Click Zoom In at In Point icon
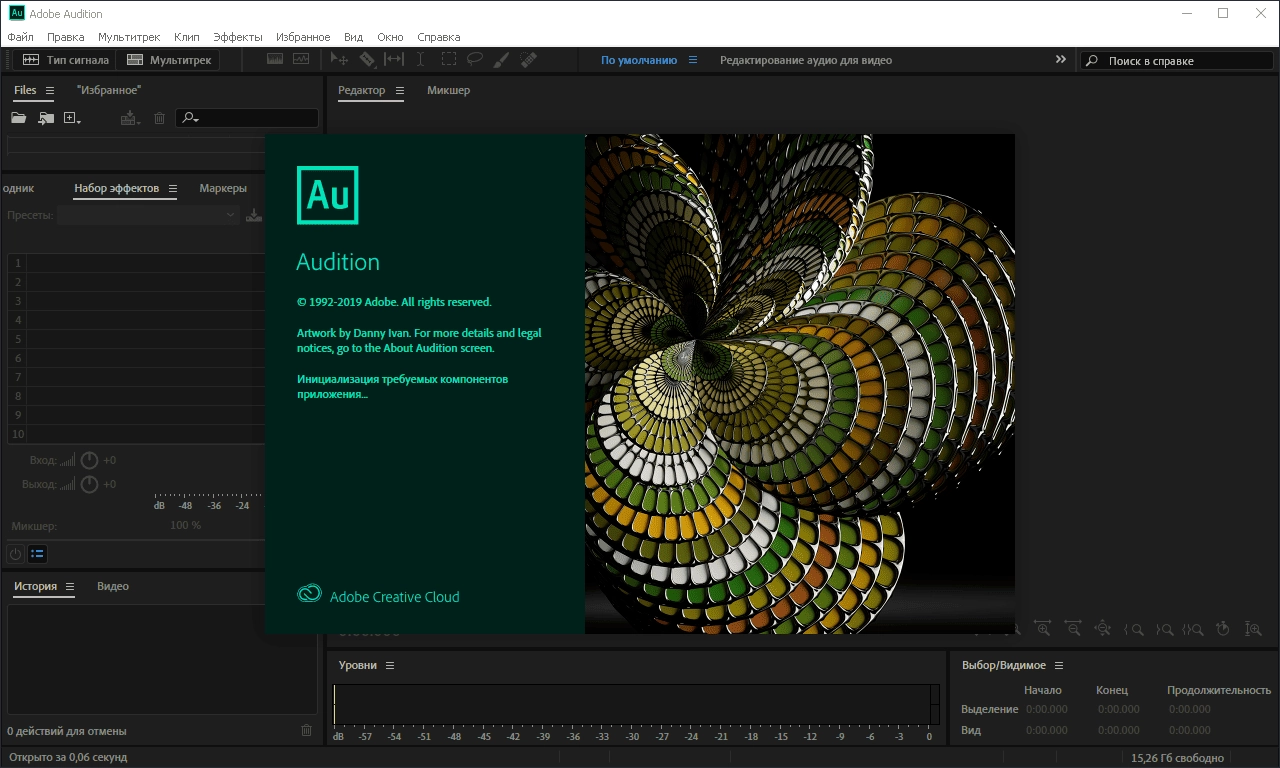The height and width of the screenshot is (768, 1280). [1133, 629]
